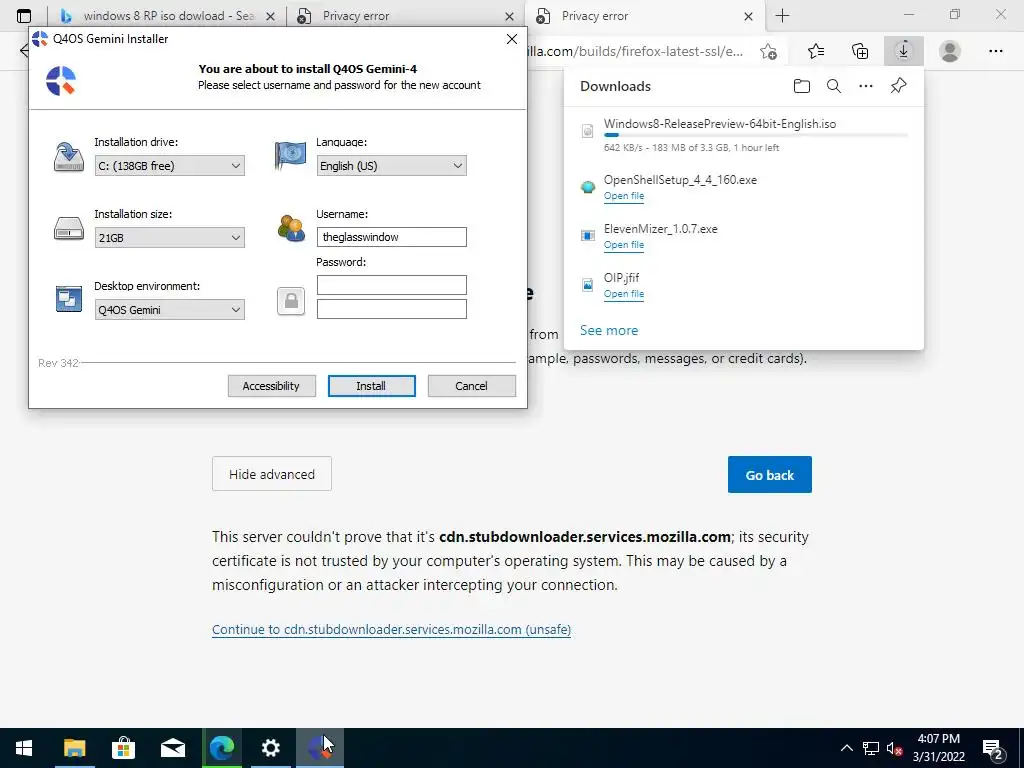Screen dimensions: 1024x768
Task: Open file link for OpenShellSetup_4_4_160.exe
Action: 624,196
